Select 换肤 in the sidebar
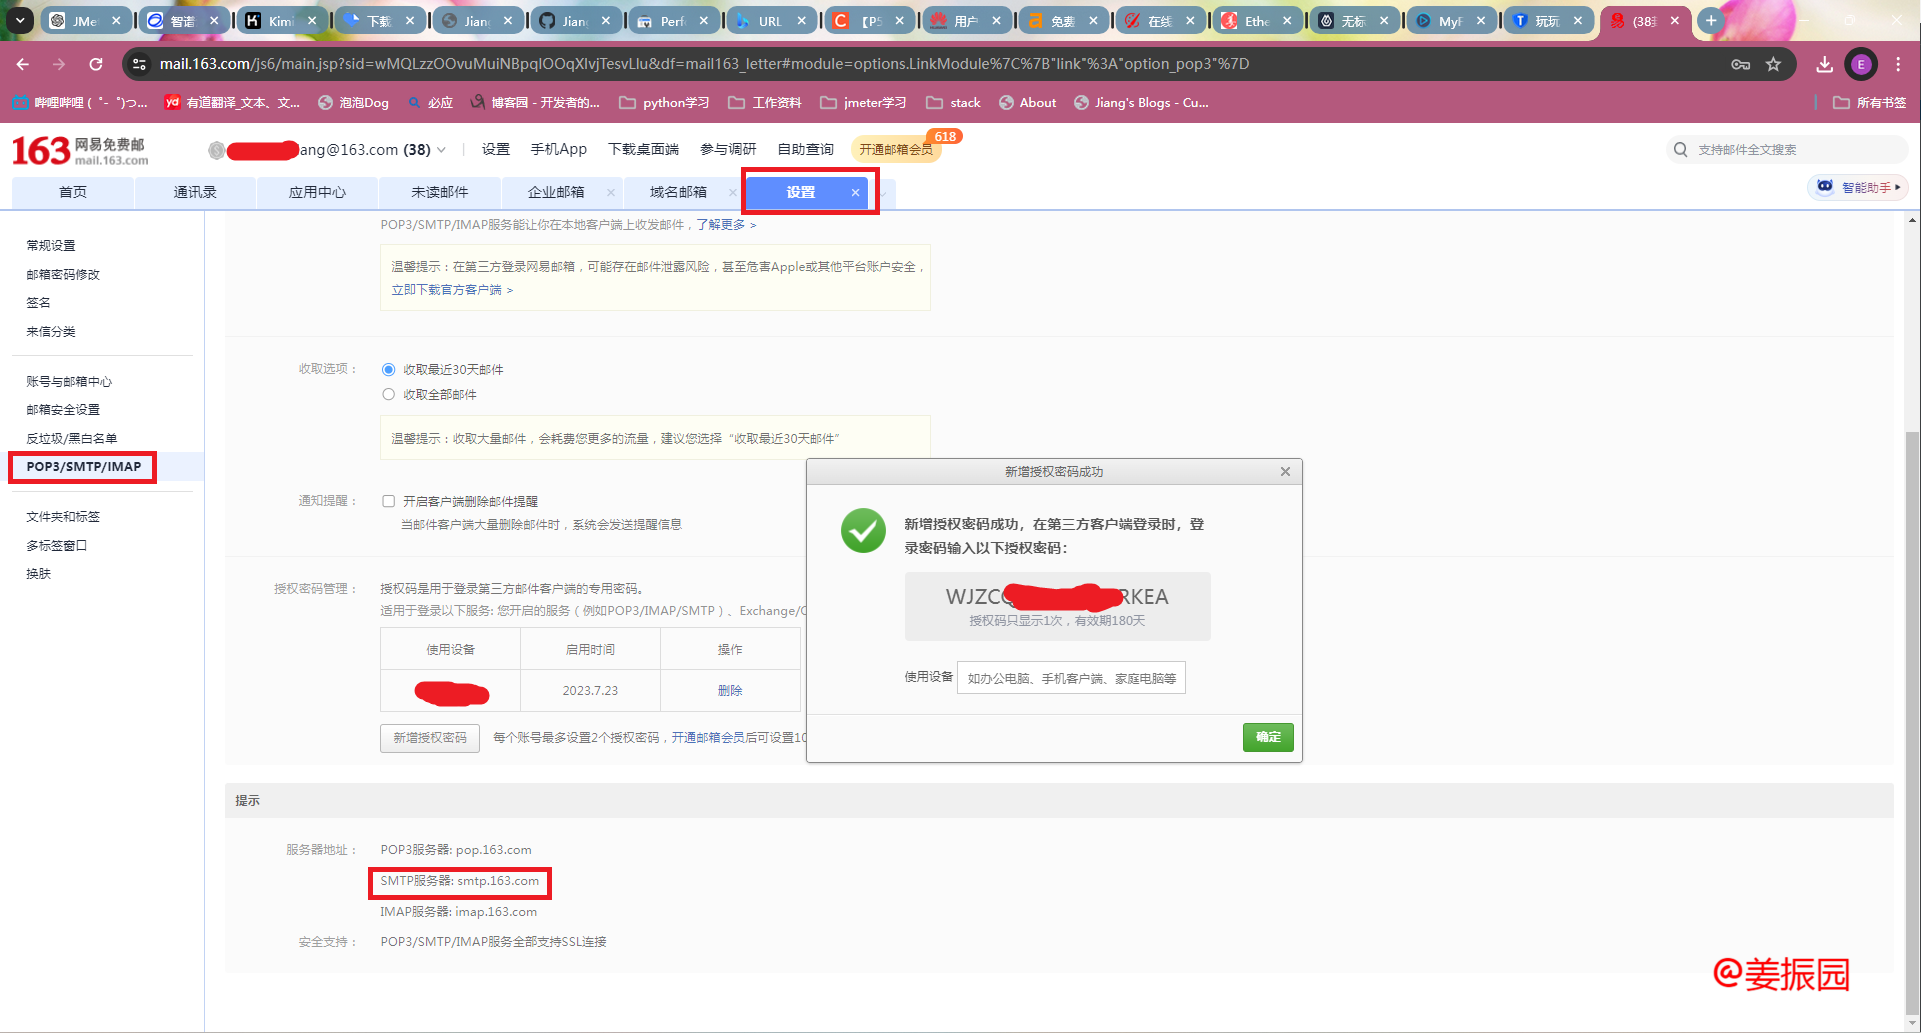The width and height of the screenshot is (1921, 1033). tap(38, 574)
